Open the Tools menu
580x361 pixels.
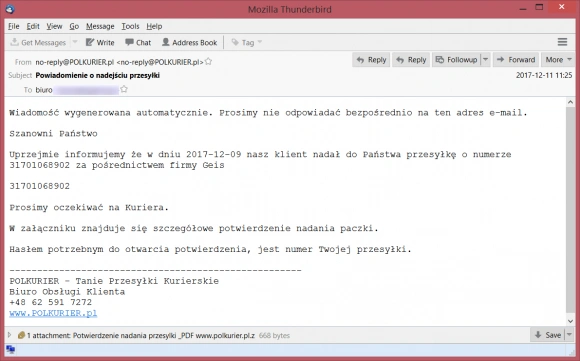(130, 26)
